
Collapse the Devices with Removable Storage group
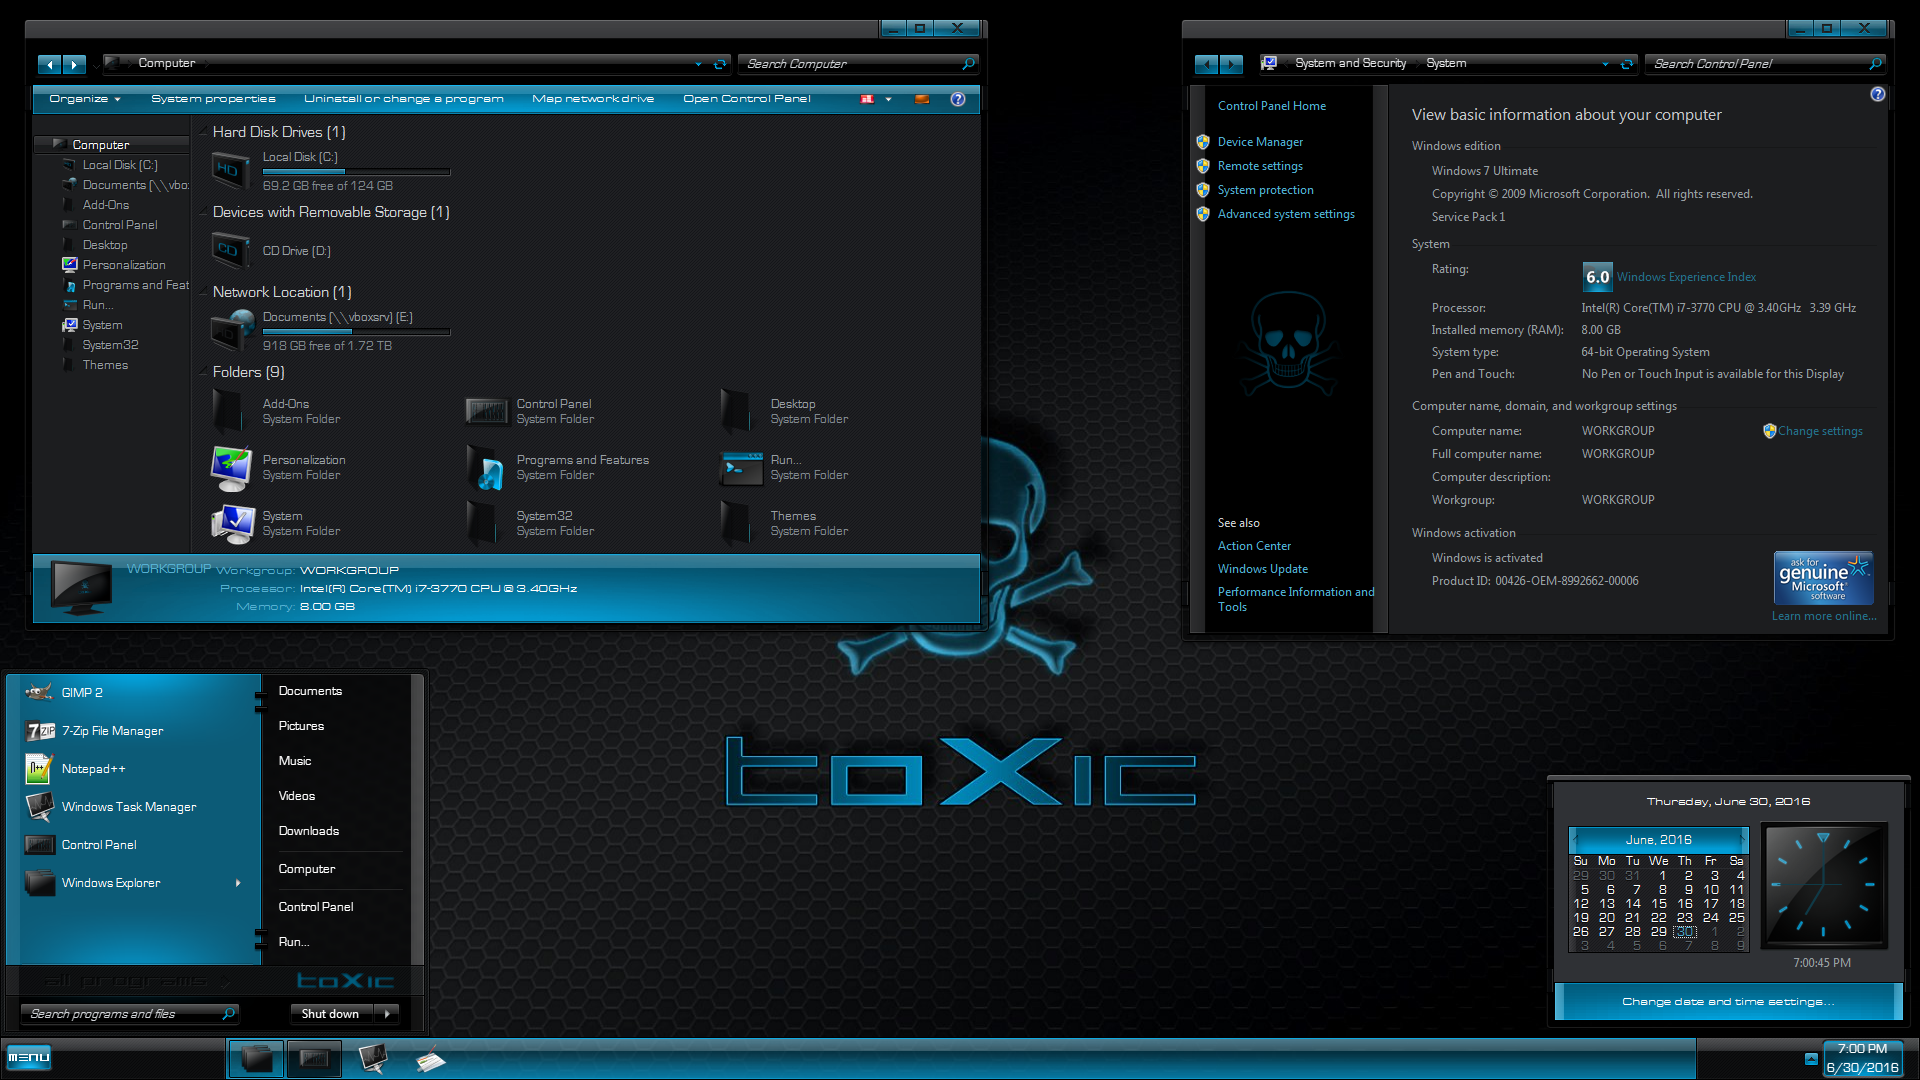click(x=203, y=212)
